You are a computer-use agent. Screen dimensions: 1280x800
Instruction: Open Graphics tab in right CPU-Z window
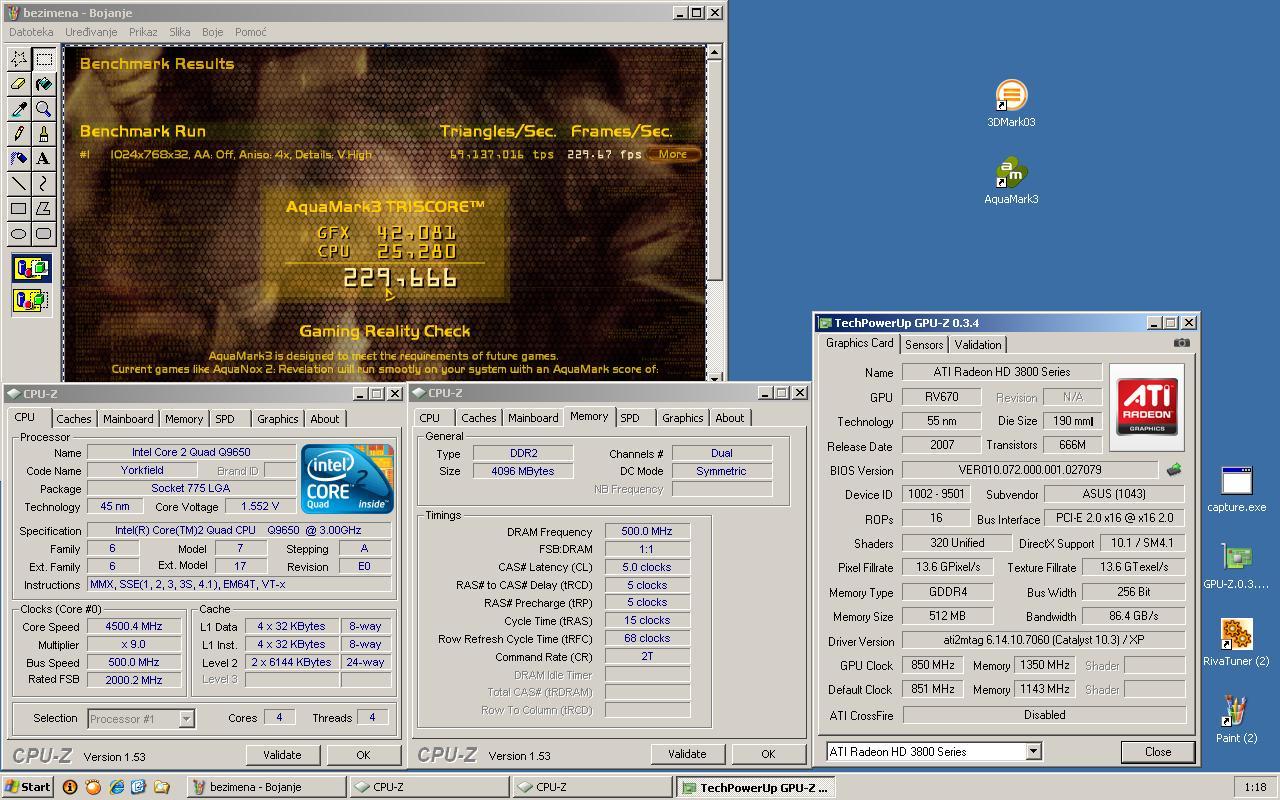tap(683, 418)
